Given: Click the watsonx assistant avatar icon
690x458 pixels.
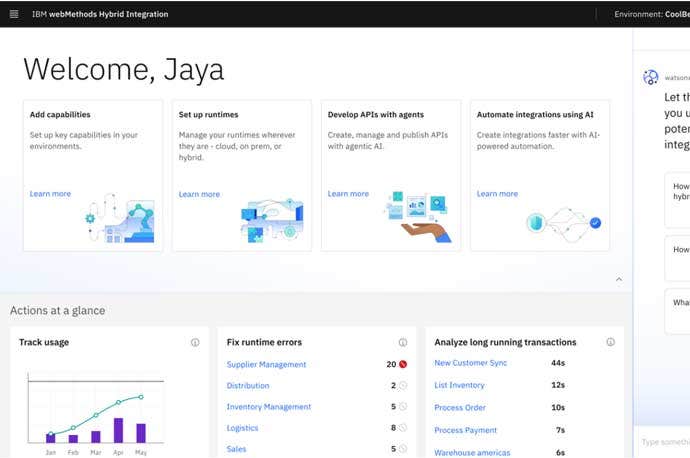Looking at the screenshot, I should pos(651,77).
